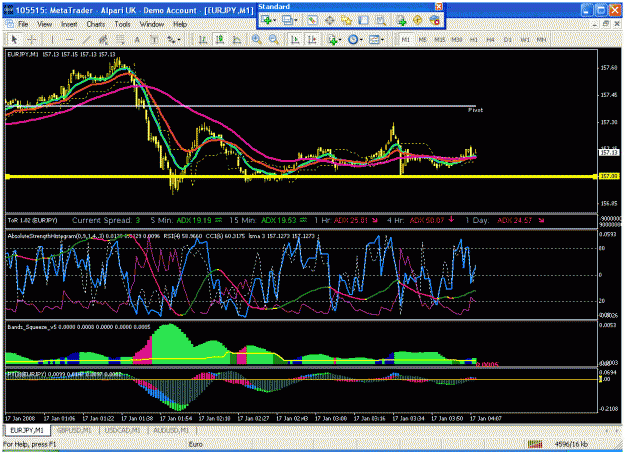Choose the Fibonacci retracement tool

click(x=120, y=39)
